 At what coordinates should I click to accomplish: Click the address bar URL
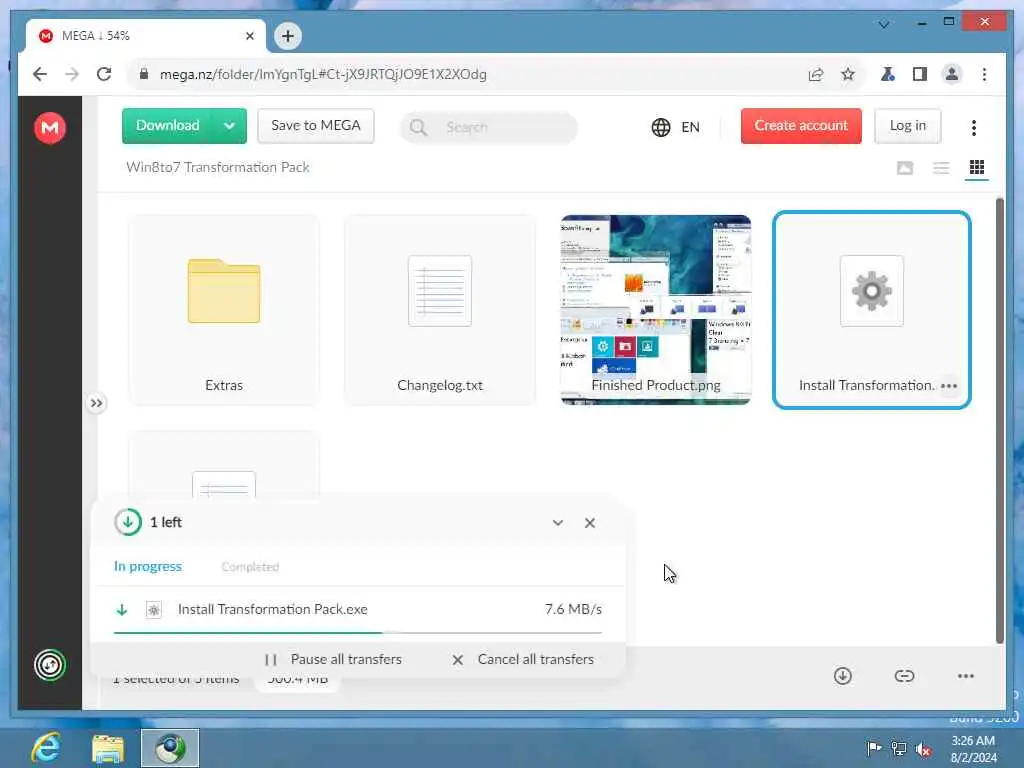[x=323, y=74]
